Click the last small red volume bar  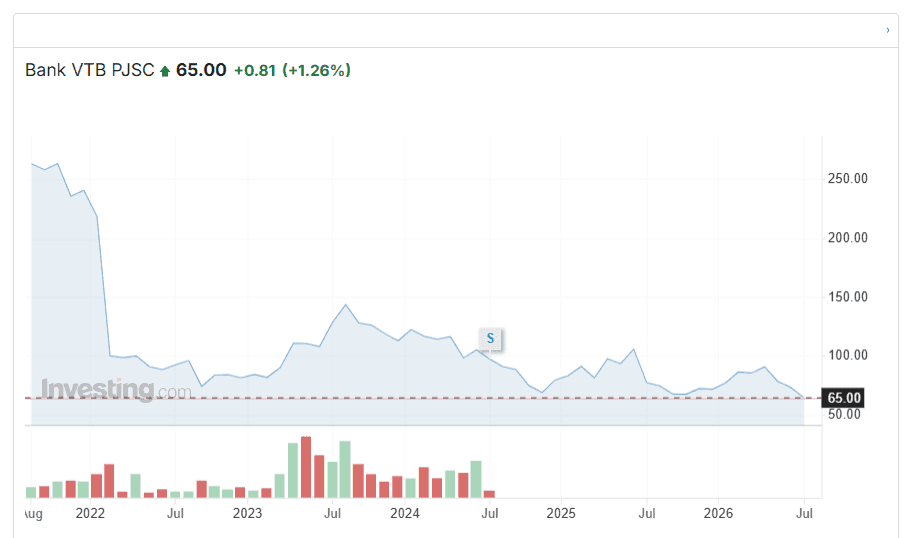coord(489,494)
